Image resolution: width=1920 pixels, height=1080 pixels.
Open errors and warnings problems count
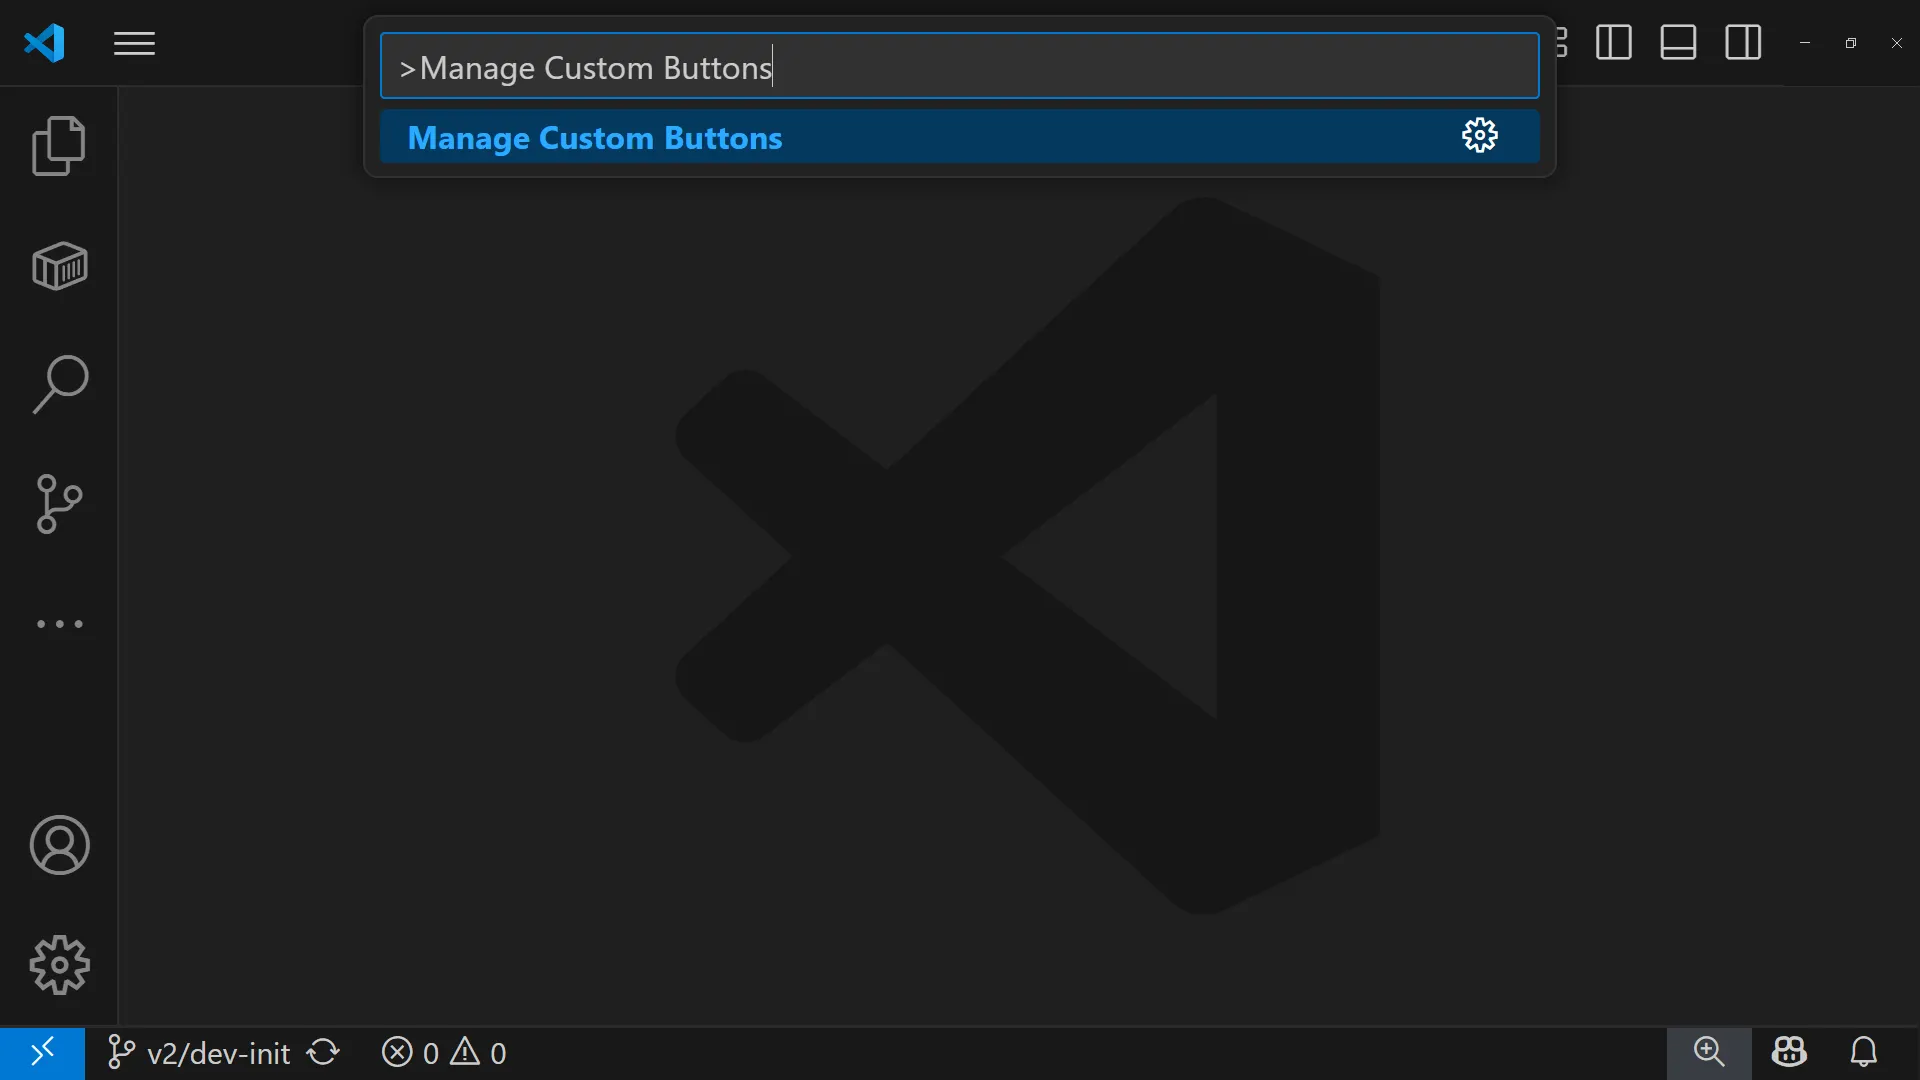tap(444, 1053)
